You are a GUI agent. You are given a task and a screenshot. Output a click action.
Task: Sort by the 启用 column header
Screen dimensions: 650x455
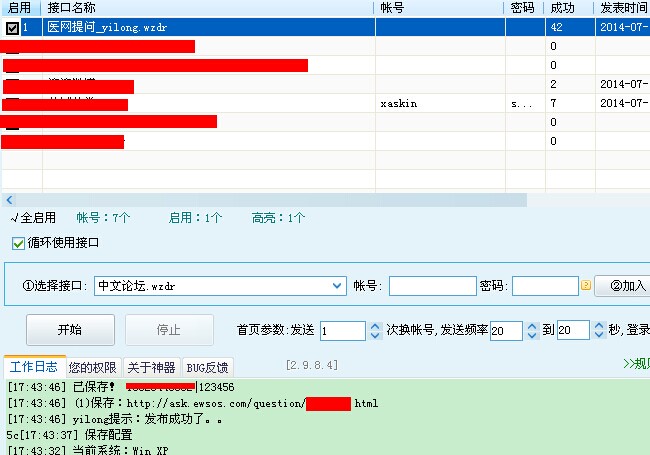[20, 8]
